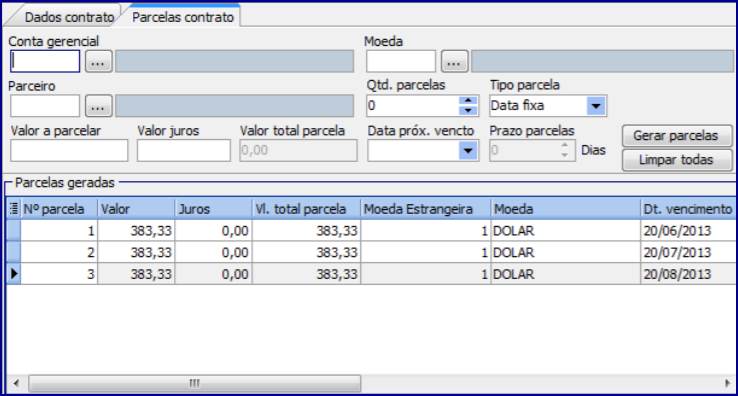Click Moeda Estrangeira cell of parcela 1
The image size is (738, 396).
(x=425, y=231)
